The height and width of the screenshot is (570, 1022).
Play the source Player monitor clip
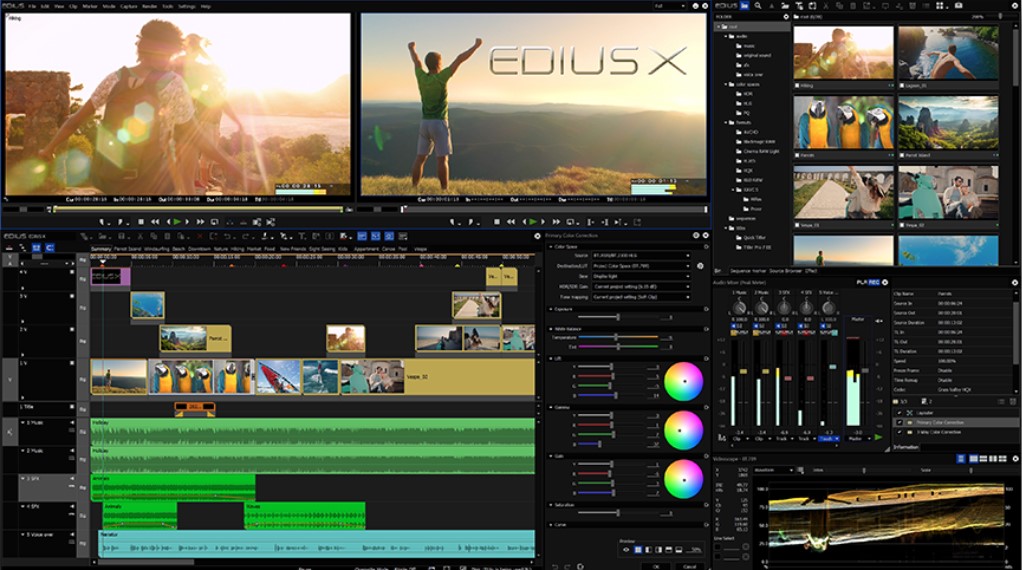tap(177, 222)
